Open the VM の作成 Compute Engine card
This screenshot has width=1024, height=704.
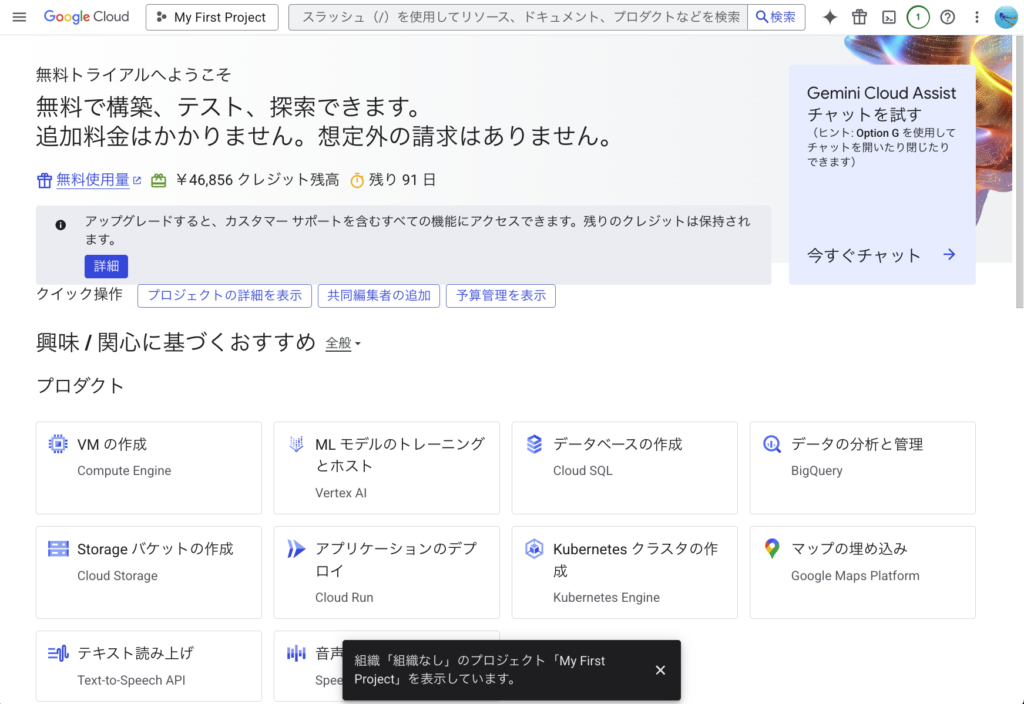click(148, 467)
